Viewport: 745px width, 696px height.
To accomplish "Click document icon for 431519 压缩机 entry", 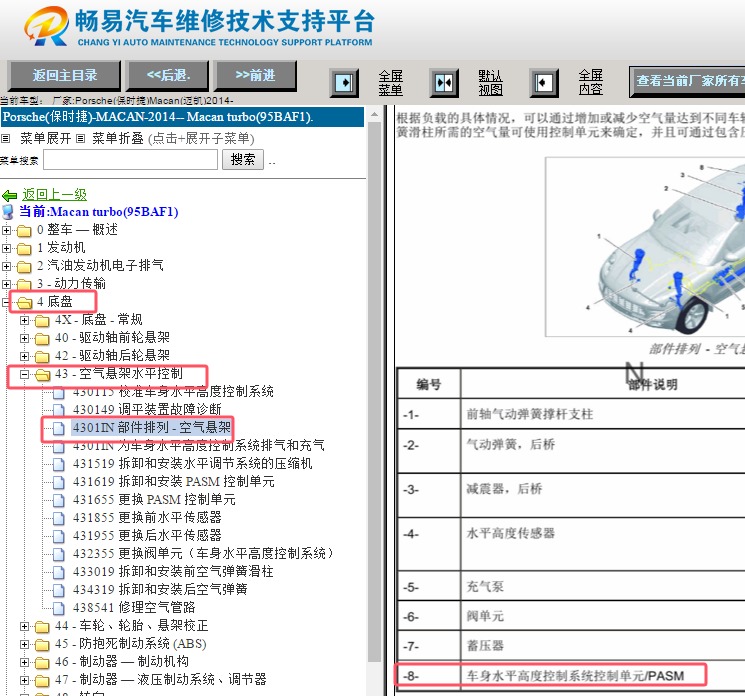I will [x=59, y=464].
